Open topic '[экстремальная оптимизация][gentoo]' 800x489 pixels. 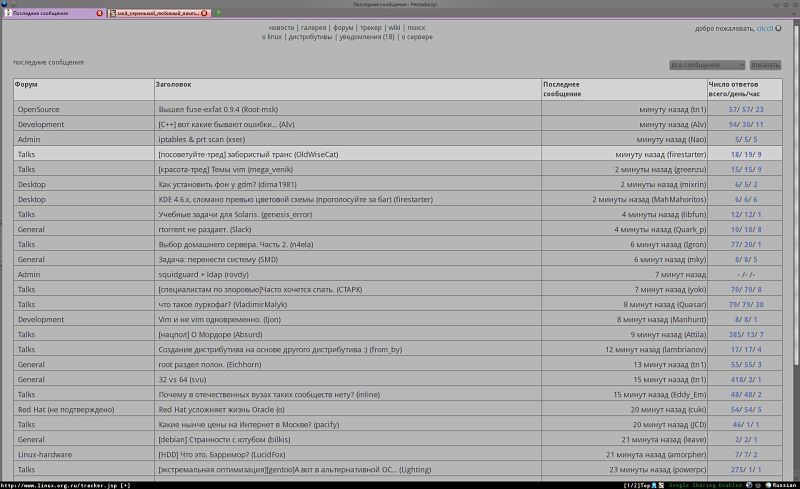click(x=294, y=469)
